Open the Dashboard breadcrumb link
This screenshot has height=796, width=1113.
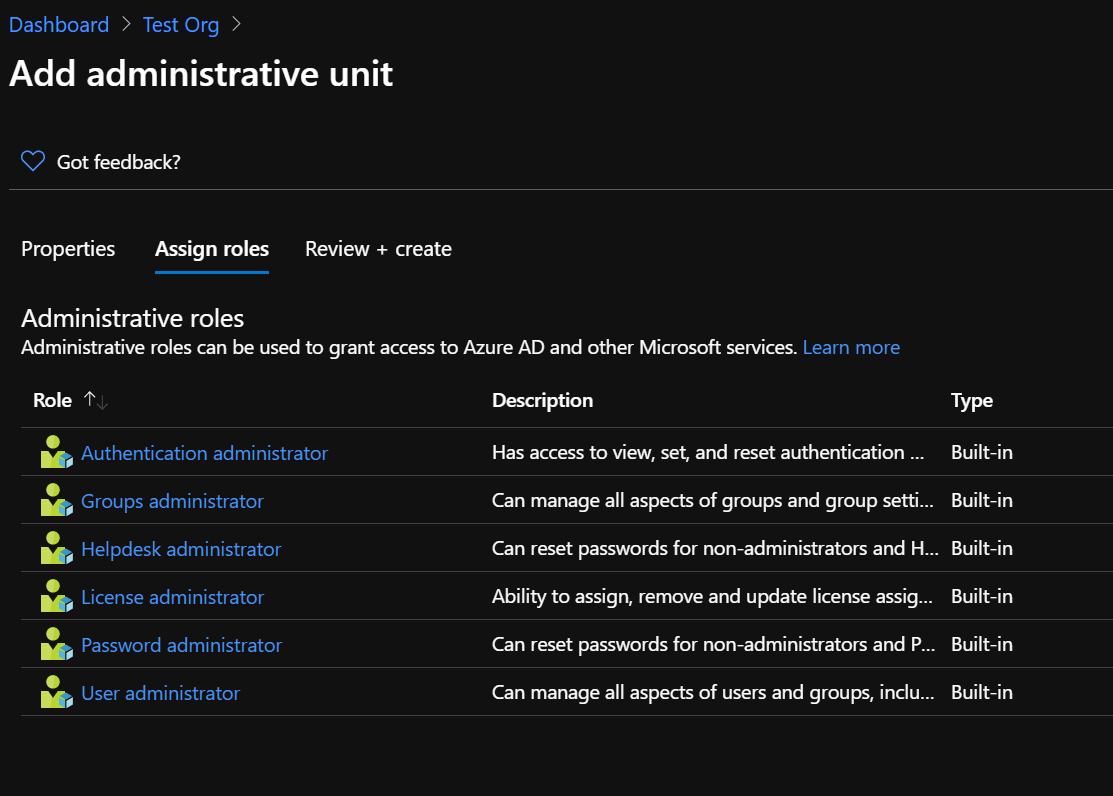(x=59, y=25)
